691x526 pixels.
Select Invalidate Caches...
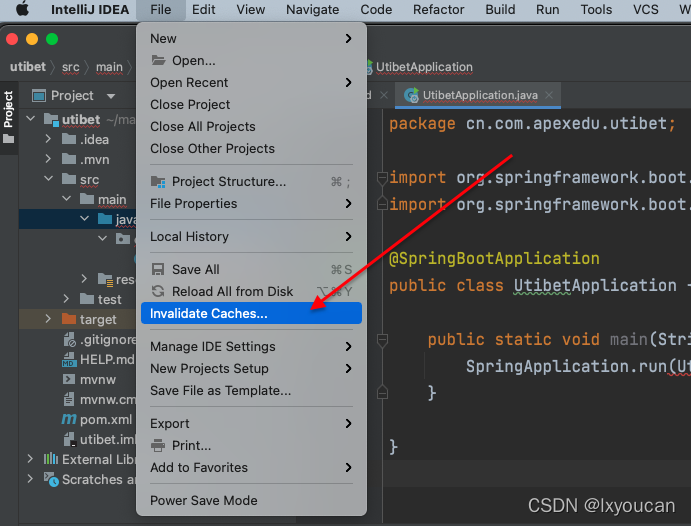click(251, 313)
